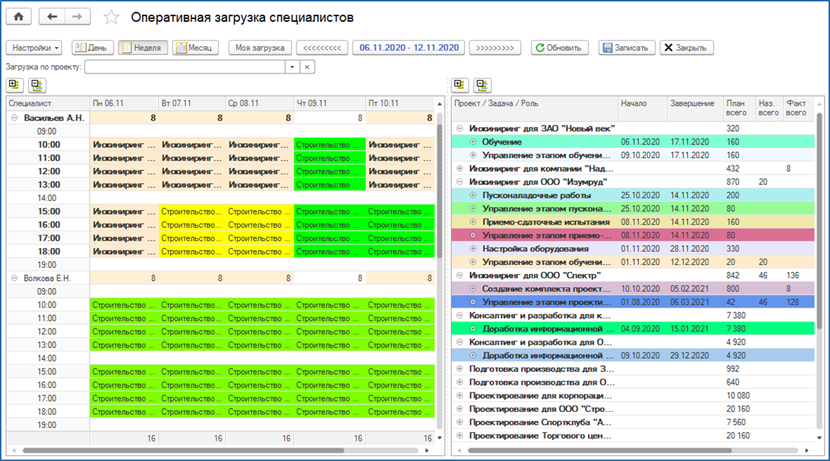Select the red Управление этапом приемо- row
Image resolution: width=830 pixels, height=461 pixels.
pyautogui.click(x=633, y=235)
